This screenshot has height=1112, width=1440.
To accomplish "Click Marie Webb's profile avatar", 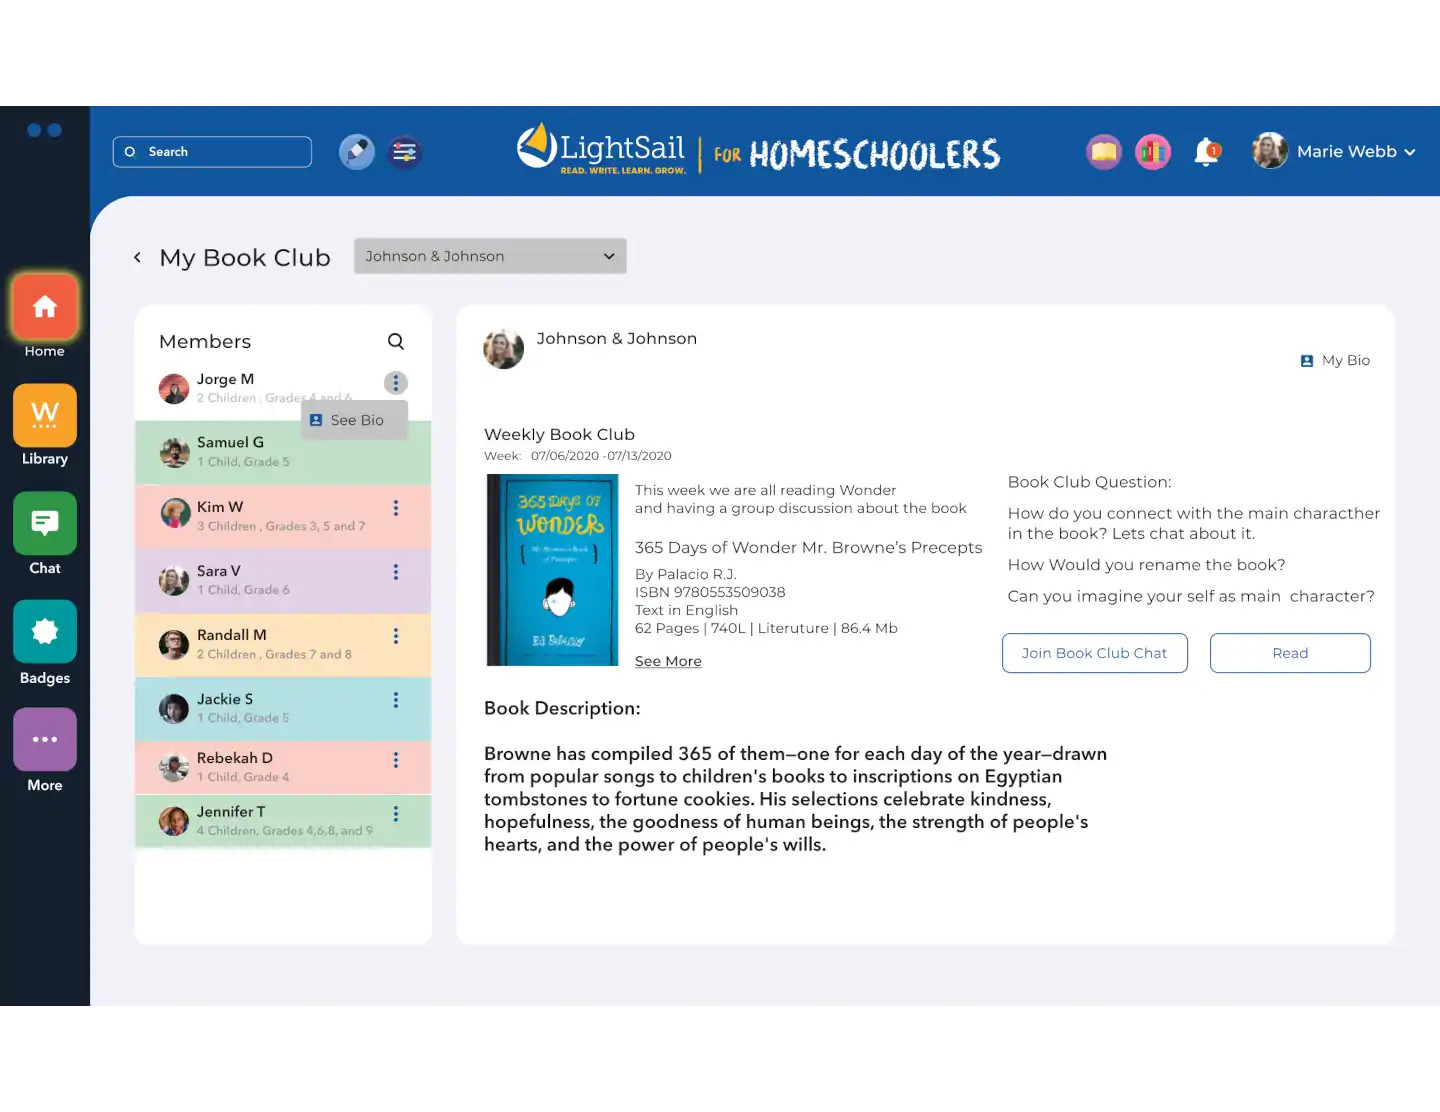I will pyautogui.click(x=1270, y=151).
